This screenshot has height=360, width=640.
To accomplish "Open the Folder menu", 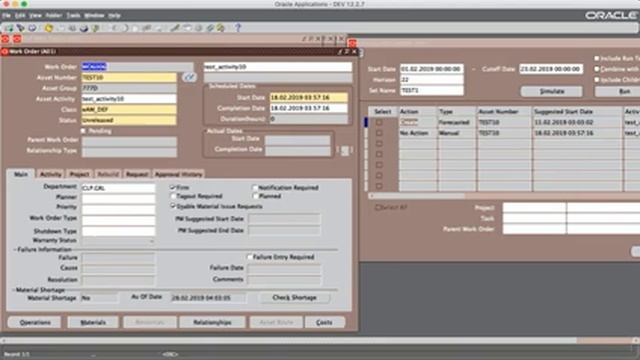I will coord(53,16).
